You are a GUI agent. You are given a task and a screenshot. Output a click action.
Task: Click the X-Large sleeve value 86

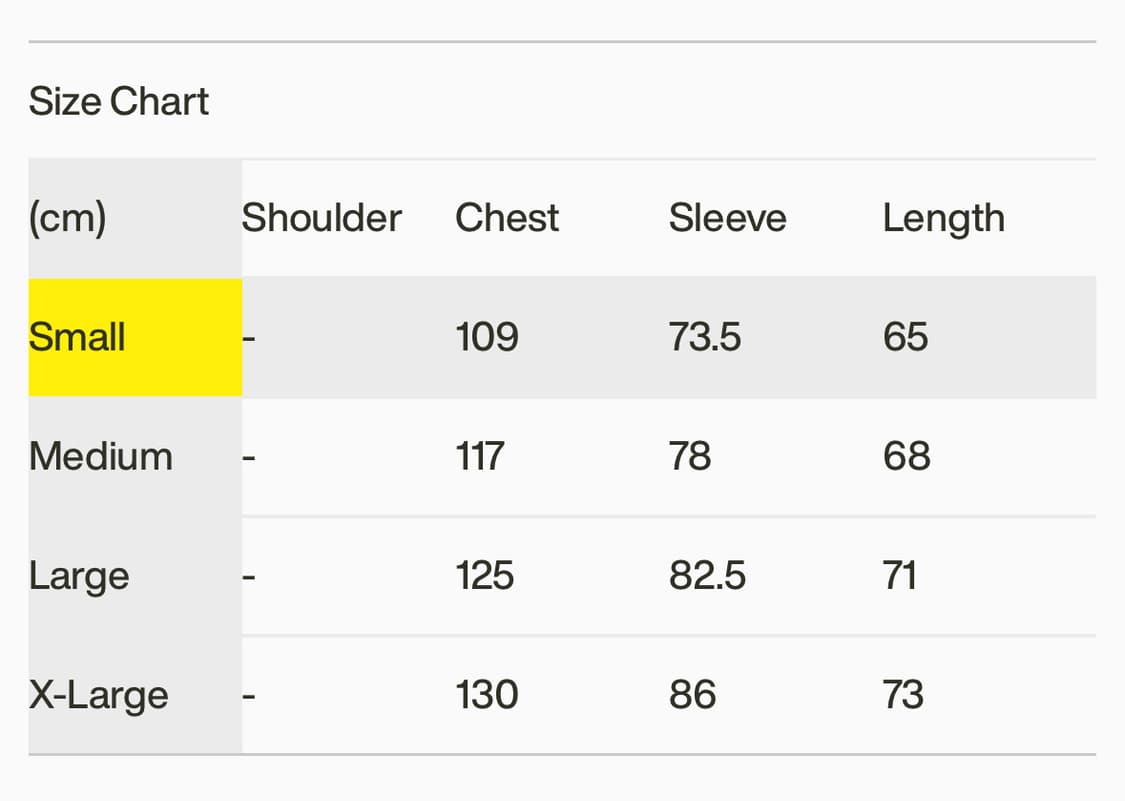pos(692,695)
